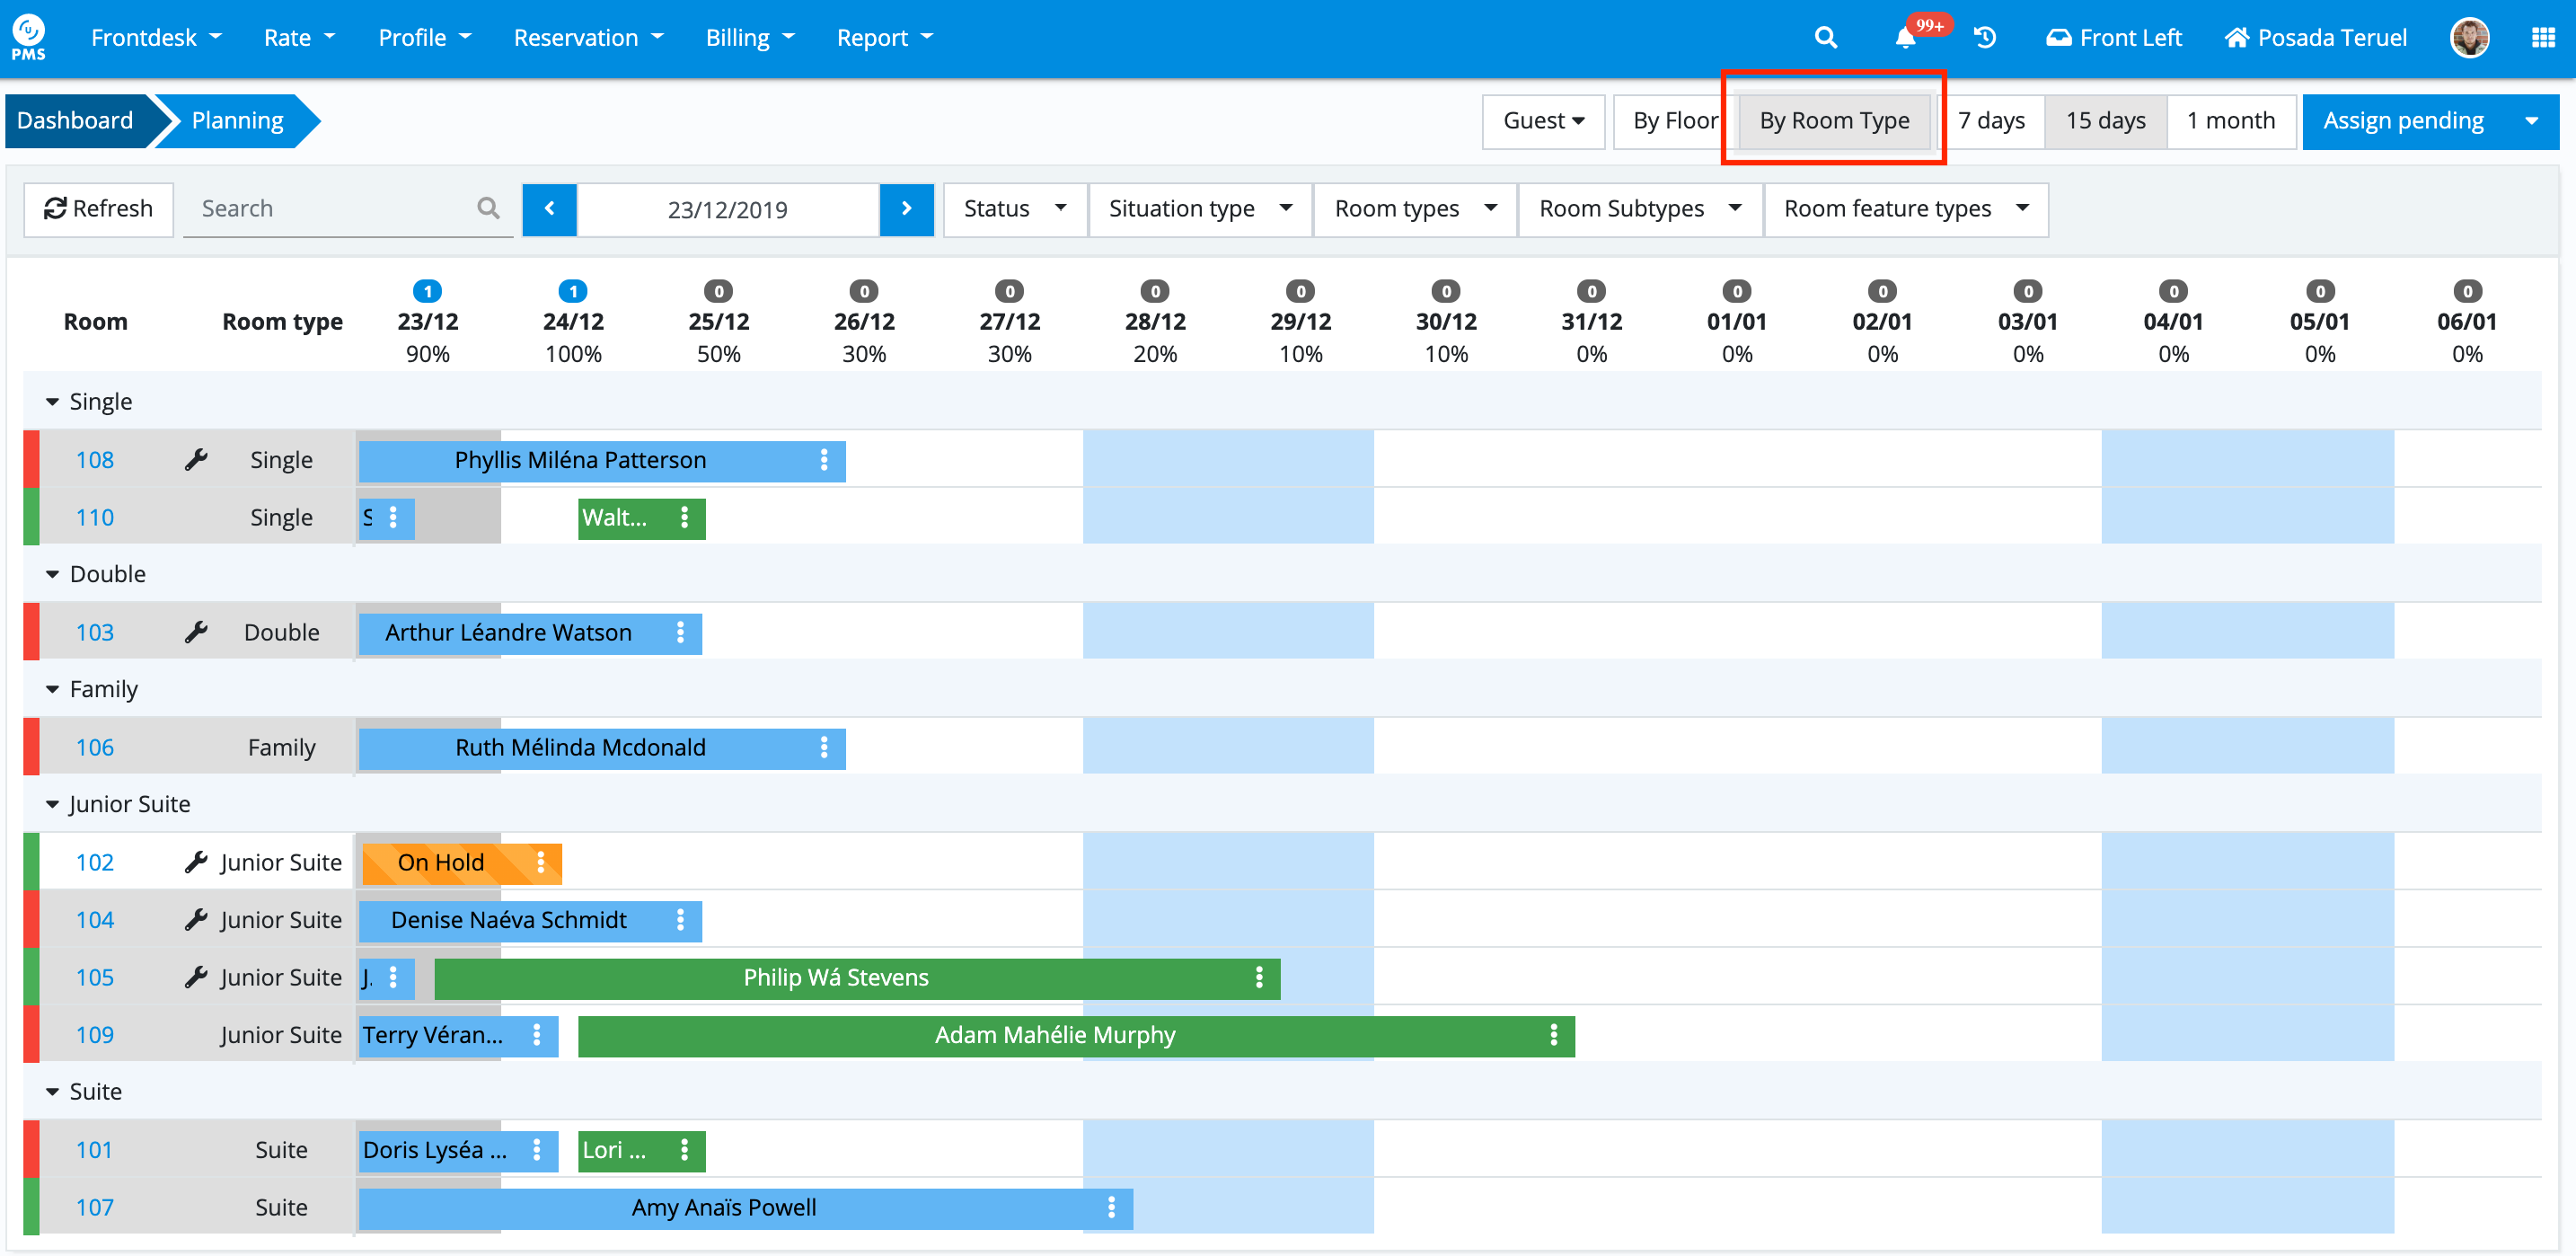
Task: Click the history clock icon
Action: [x=1985, y=38]
